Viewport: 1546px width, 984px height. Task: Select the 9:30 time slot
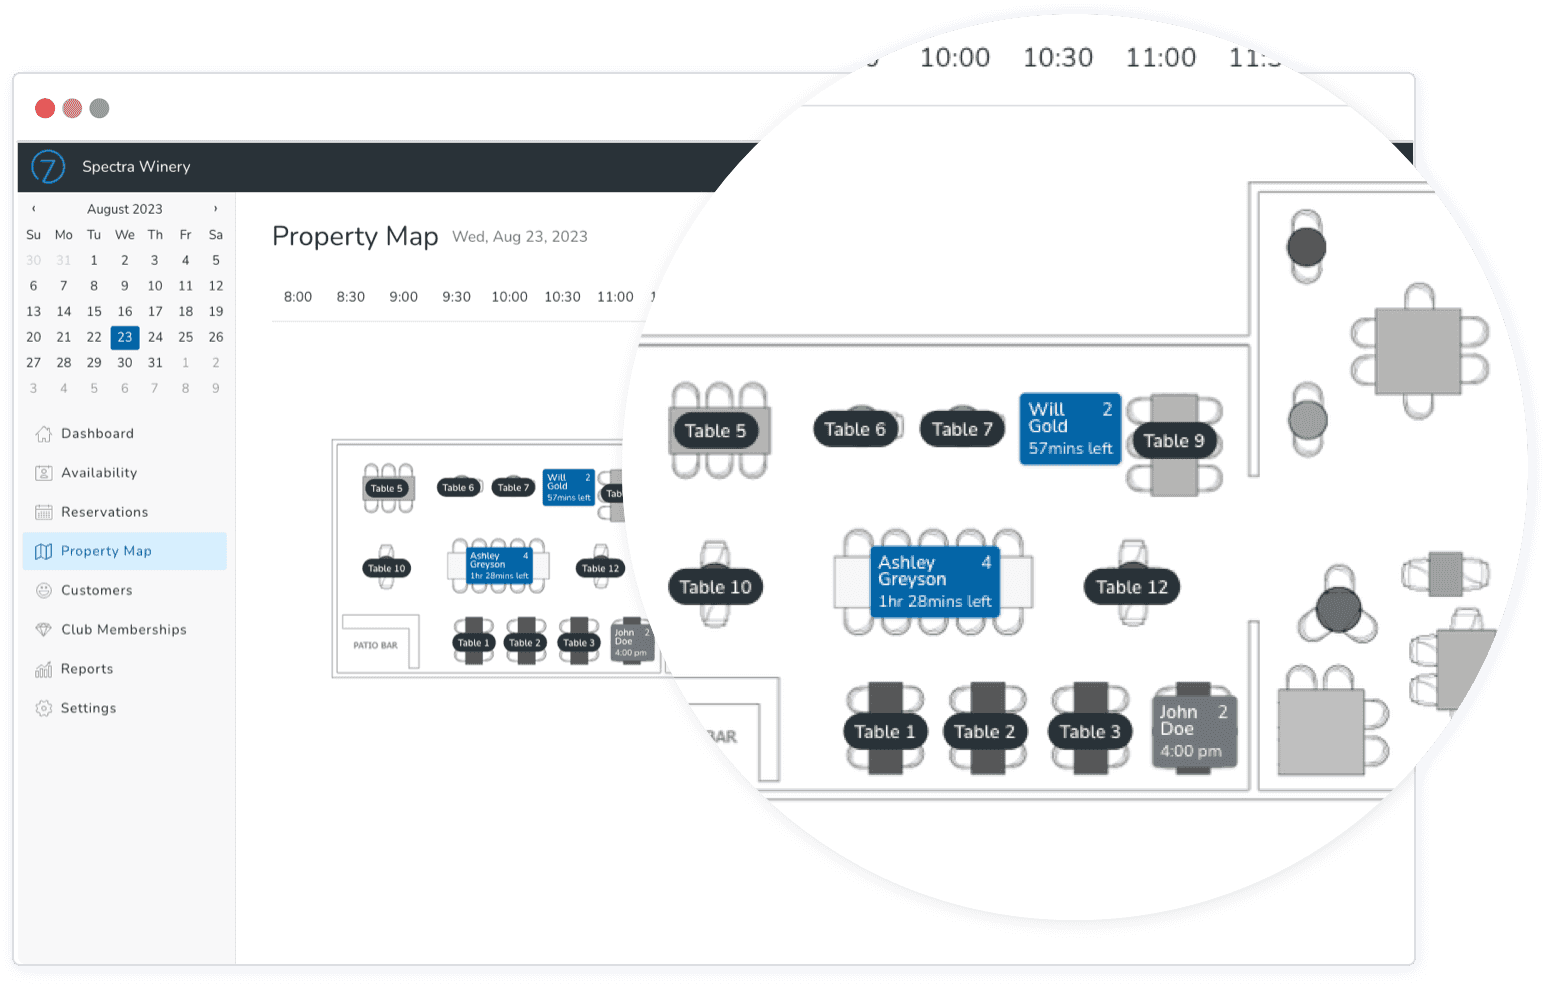(x=457, y=297)
